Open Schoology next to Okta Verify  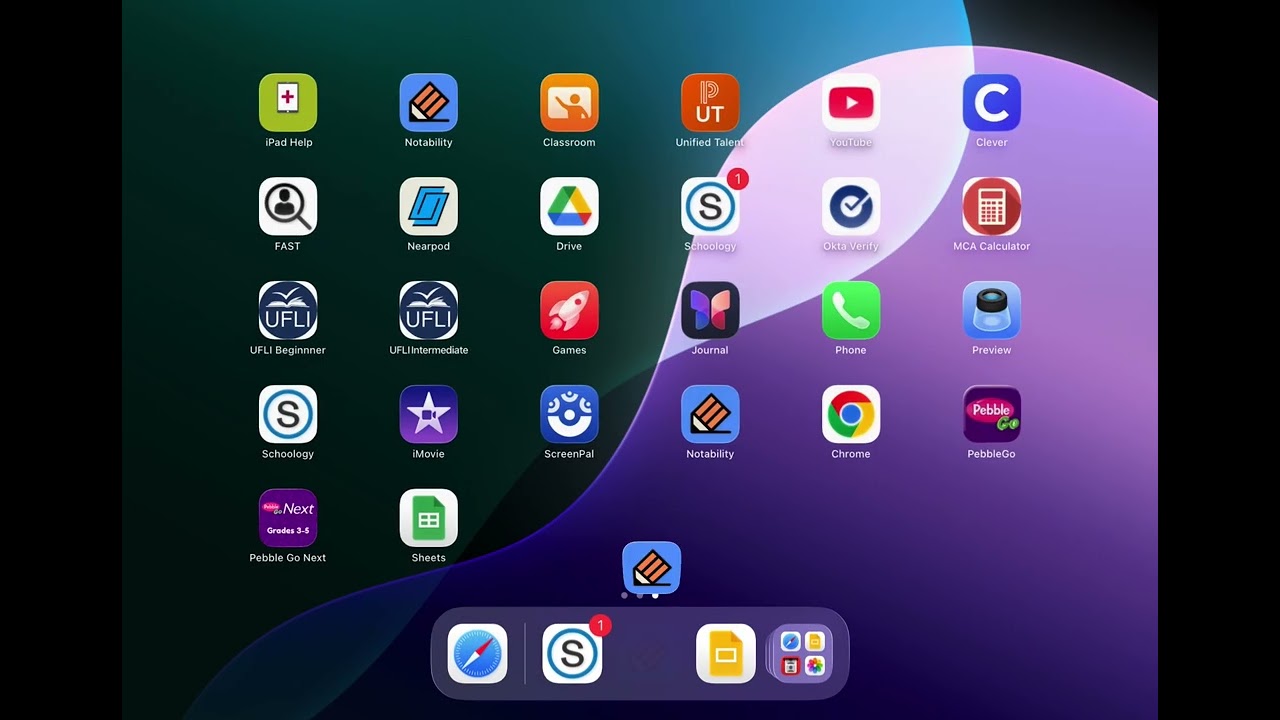click(710, 207)
